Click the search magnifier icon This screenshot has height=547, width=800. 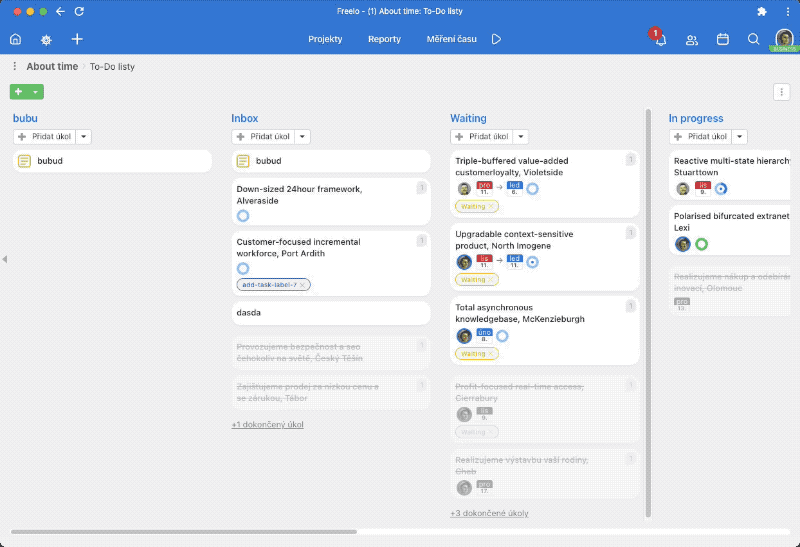coord(754,40)
